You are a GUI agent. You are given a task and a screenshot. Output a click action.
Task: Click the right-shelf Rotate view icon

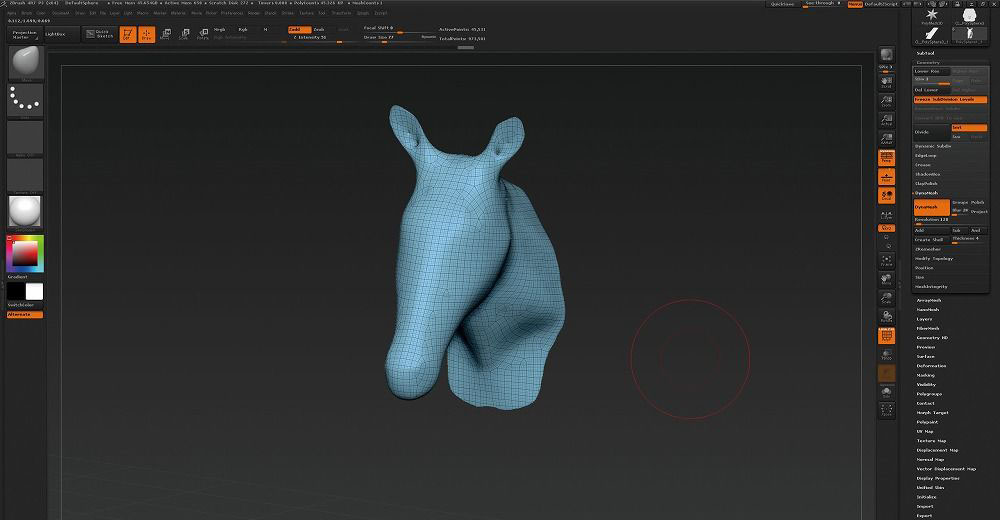click(x=886, y=316)
